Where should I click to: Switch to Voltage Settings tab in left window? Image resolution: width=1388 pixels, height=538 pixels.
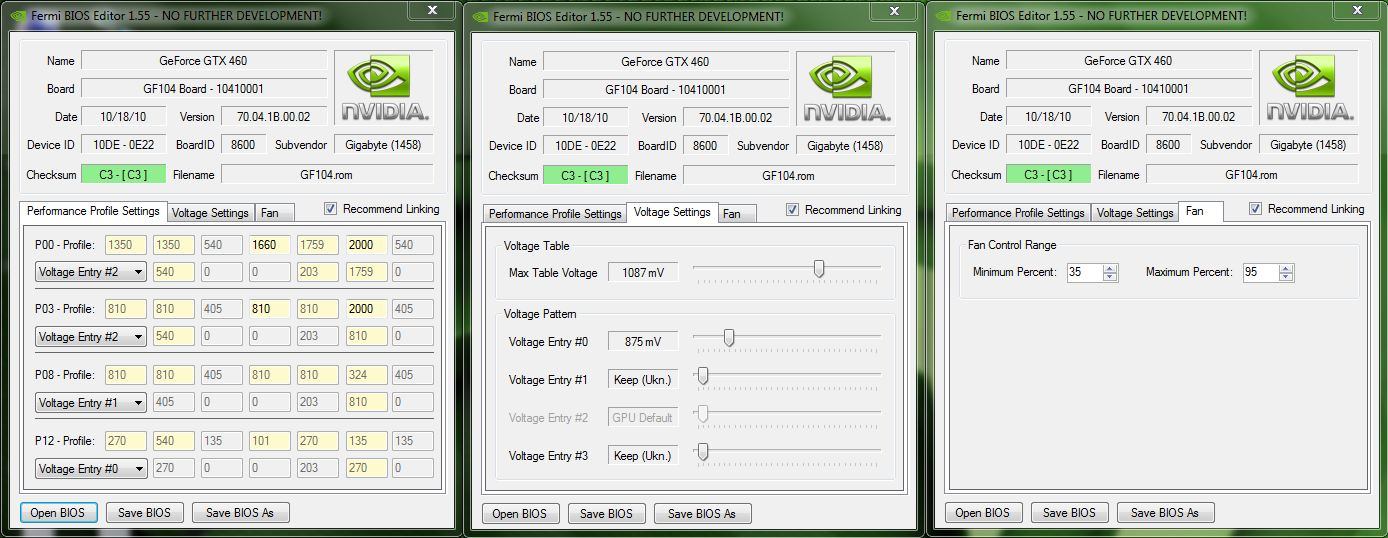(210, 213)
